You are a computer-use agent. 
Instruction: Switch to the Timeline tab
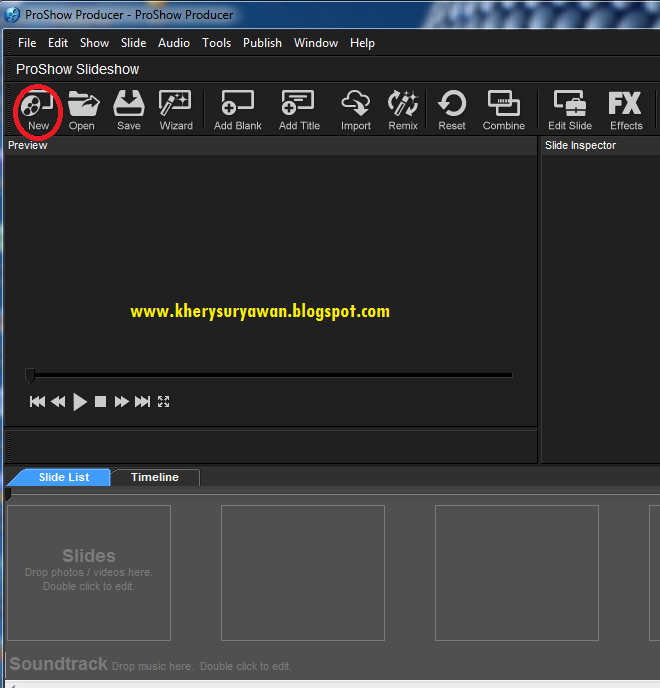pyautogui.click(x=155, y=477)
